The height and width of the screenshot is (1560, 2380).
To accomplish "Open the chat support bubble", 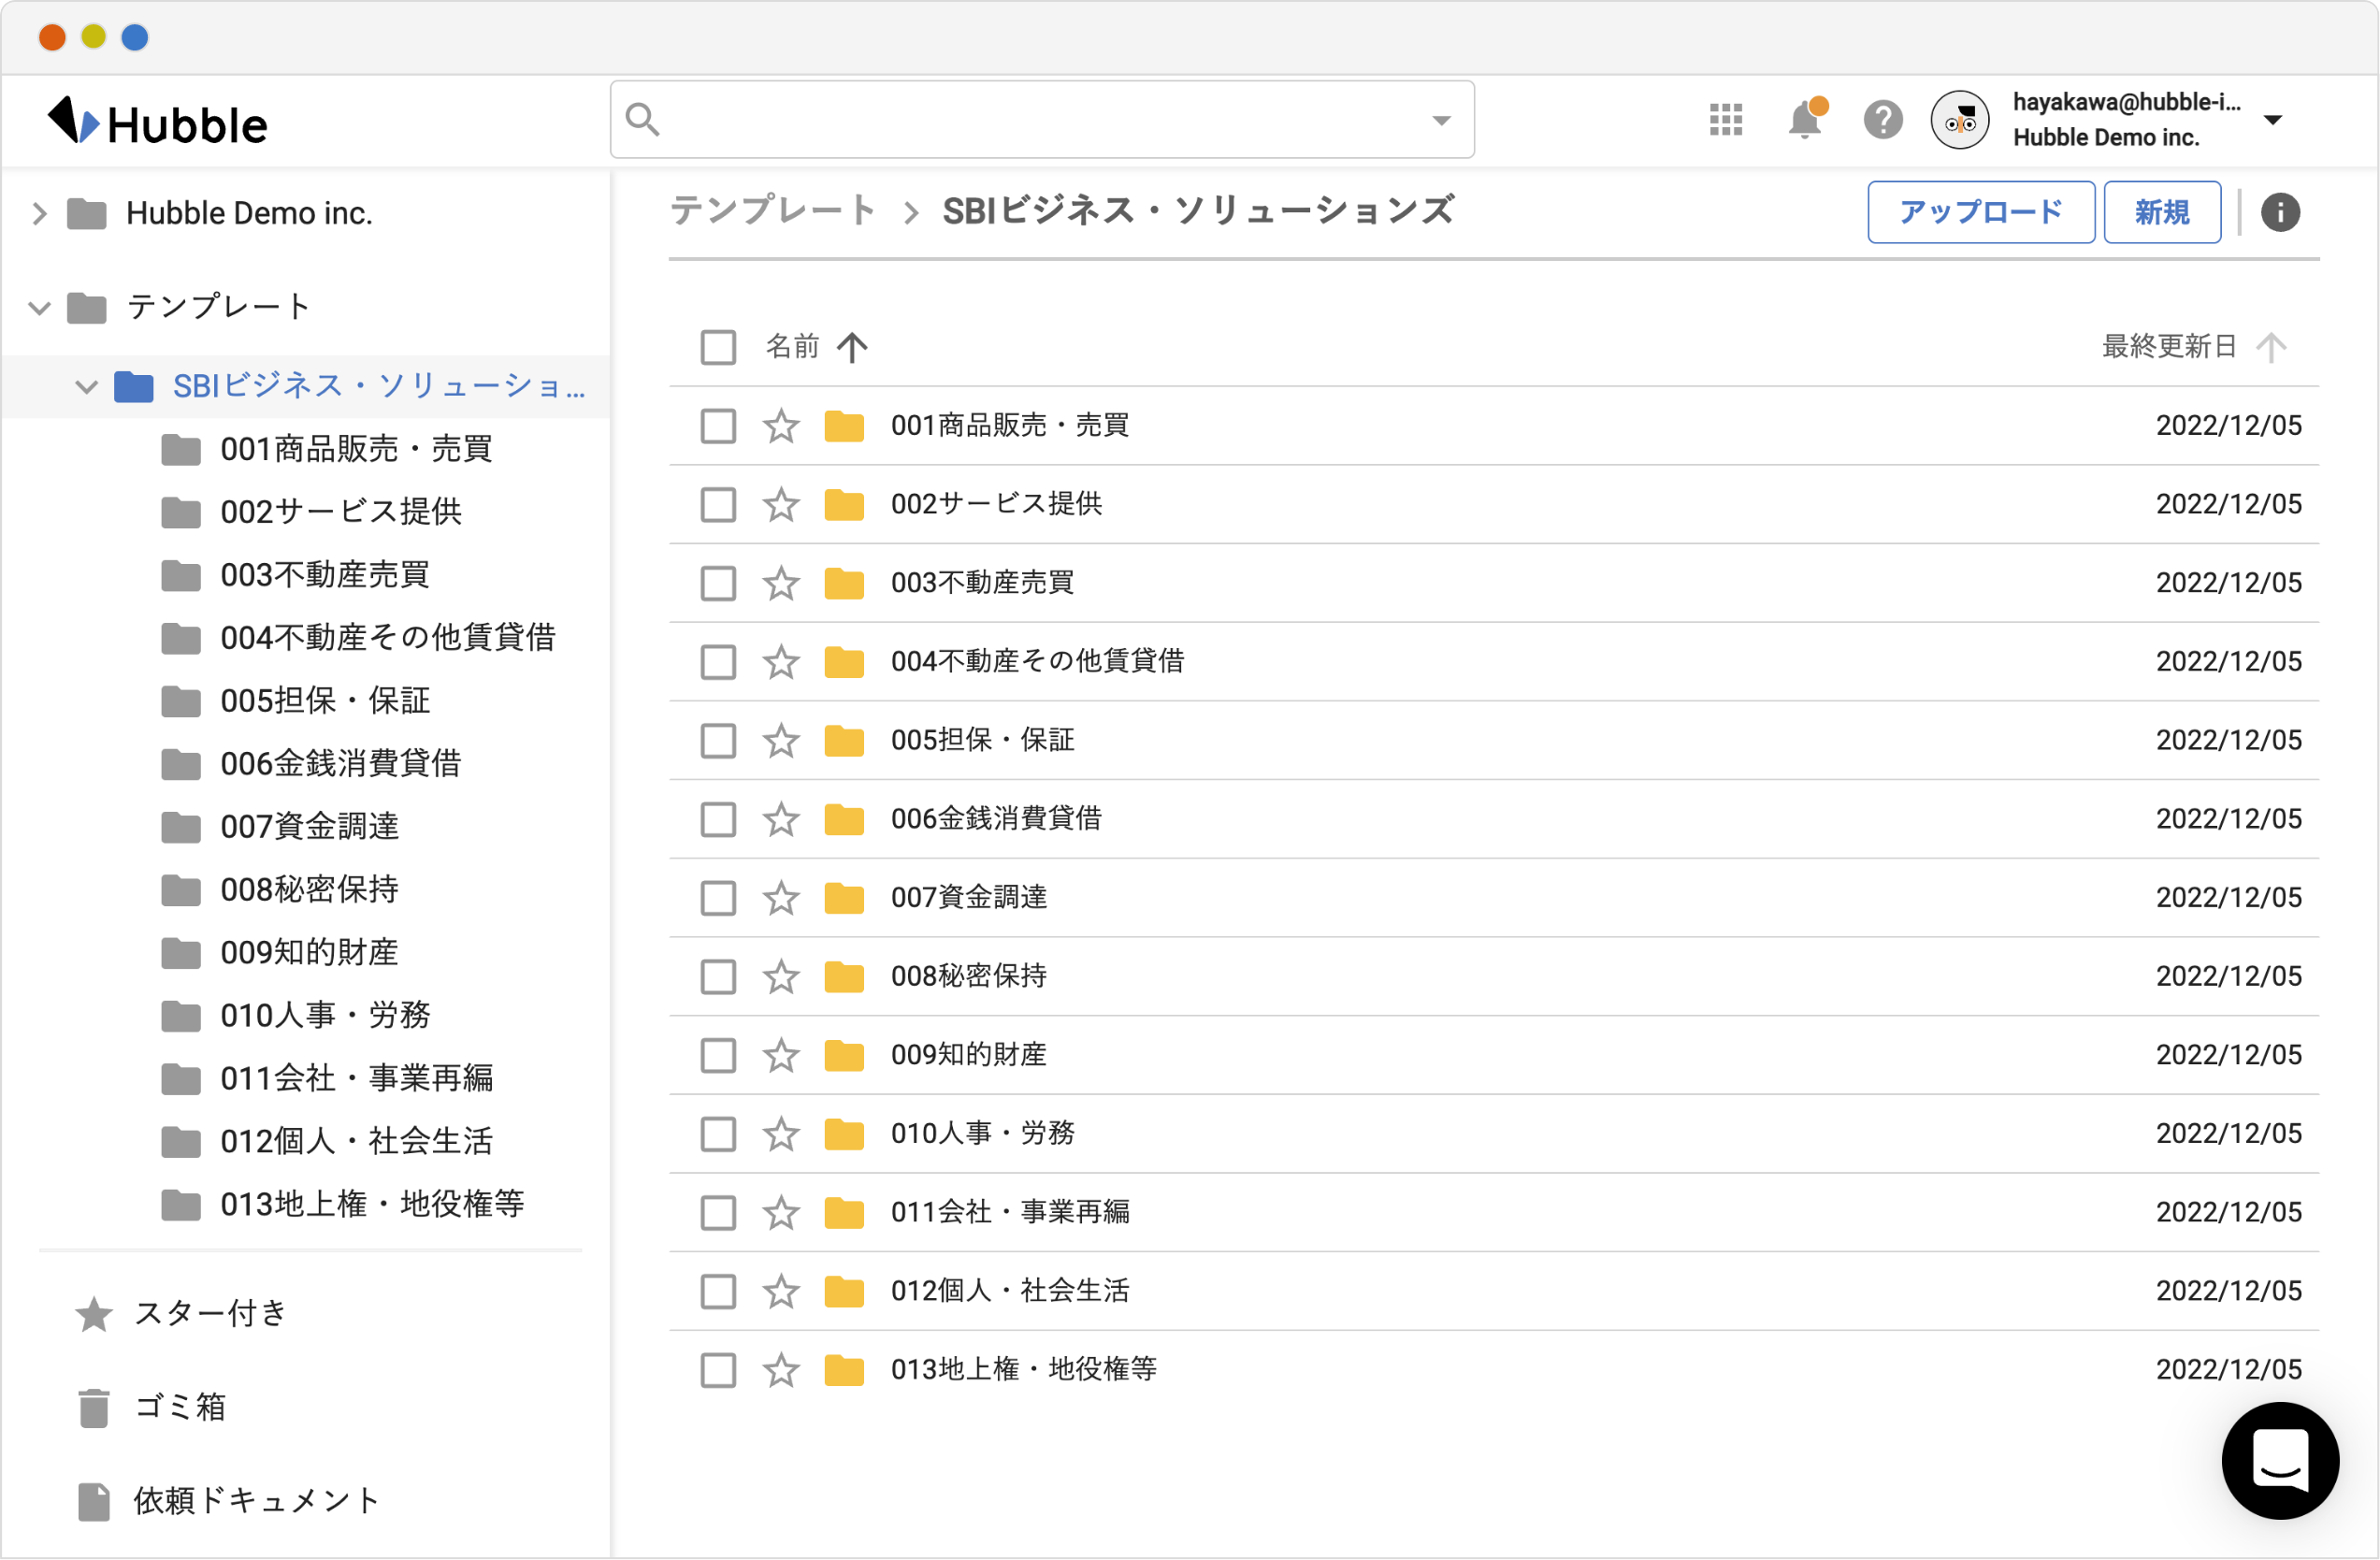I will [x=2280, y=1461].
